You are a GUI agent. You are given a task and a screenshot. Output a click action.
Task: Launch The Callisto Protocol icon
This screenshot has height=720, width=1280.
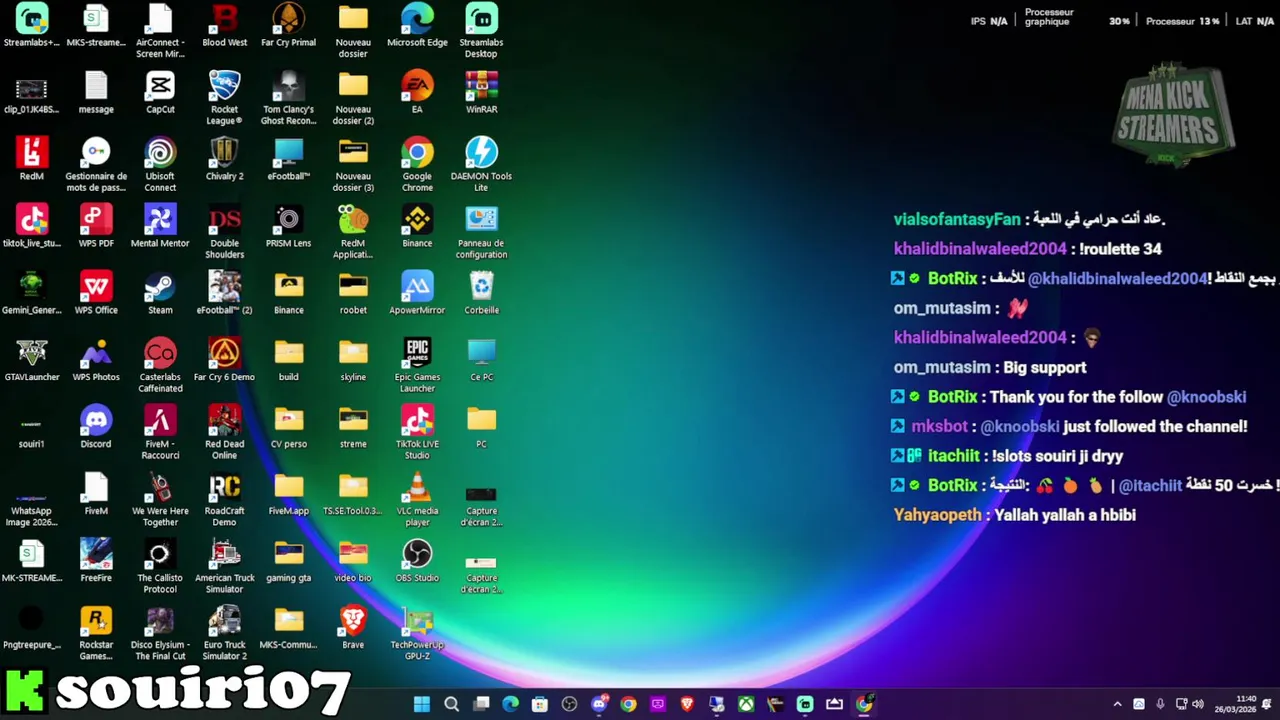pyautogui.click(x=160, y=567)
